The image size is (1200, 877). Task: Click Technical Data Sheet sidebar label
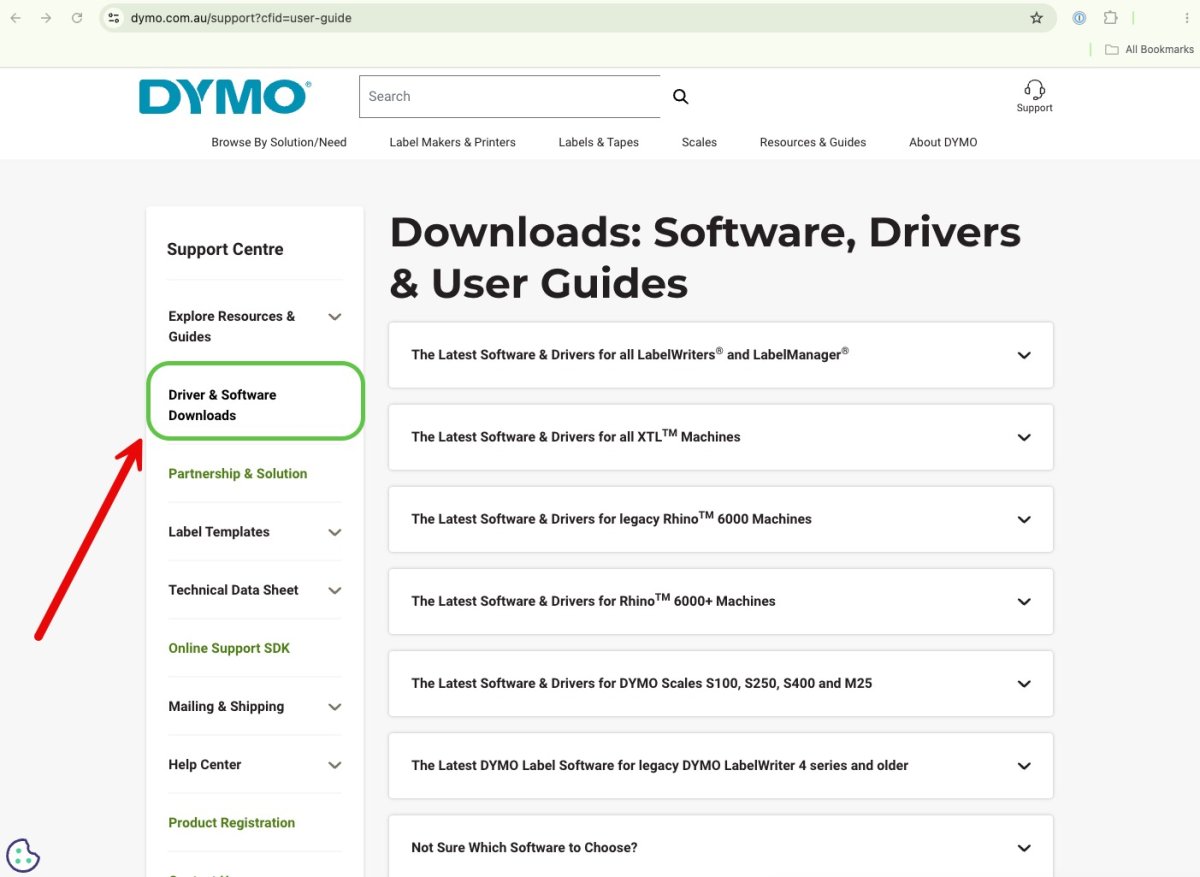[233, 590]
